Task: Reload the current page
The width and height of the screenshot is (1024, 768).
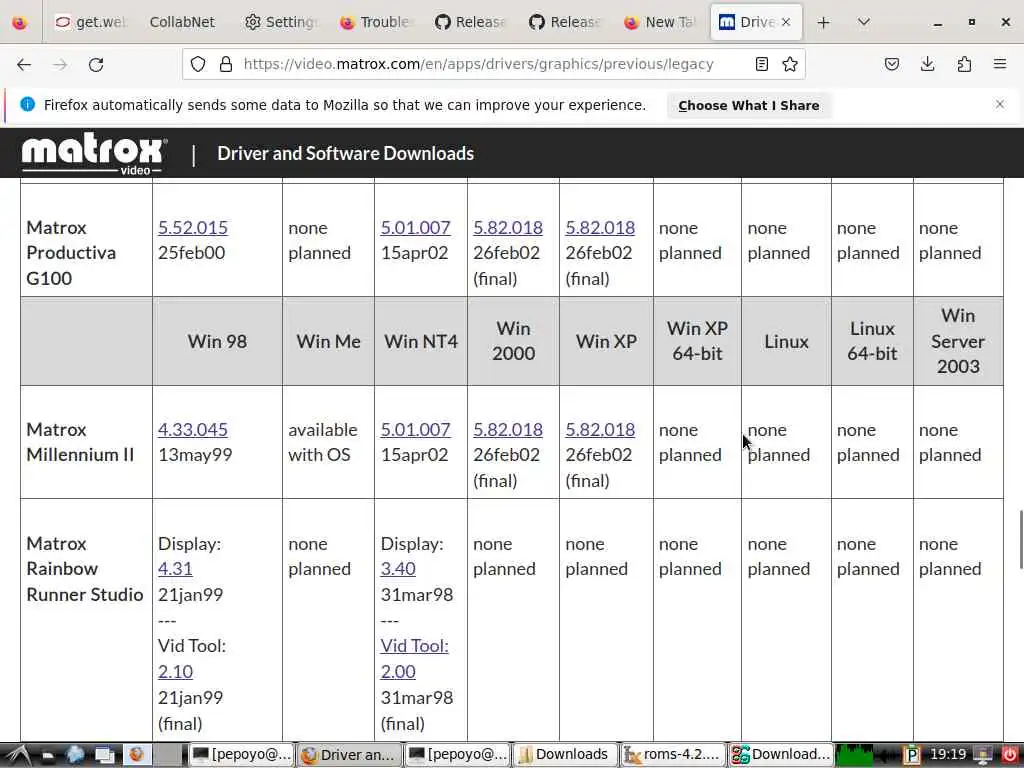Action: (96, 64)
